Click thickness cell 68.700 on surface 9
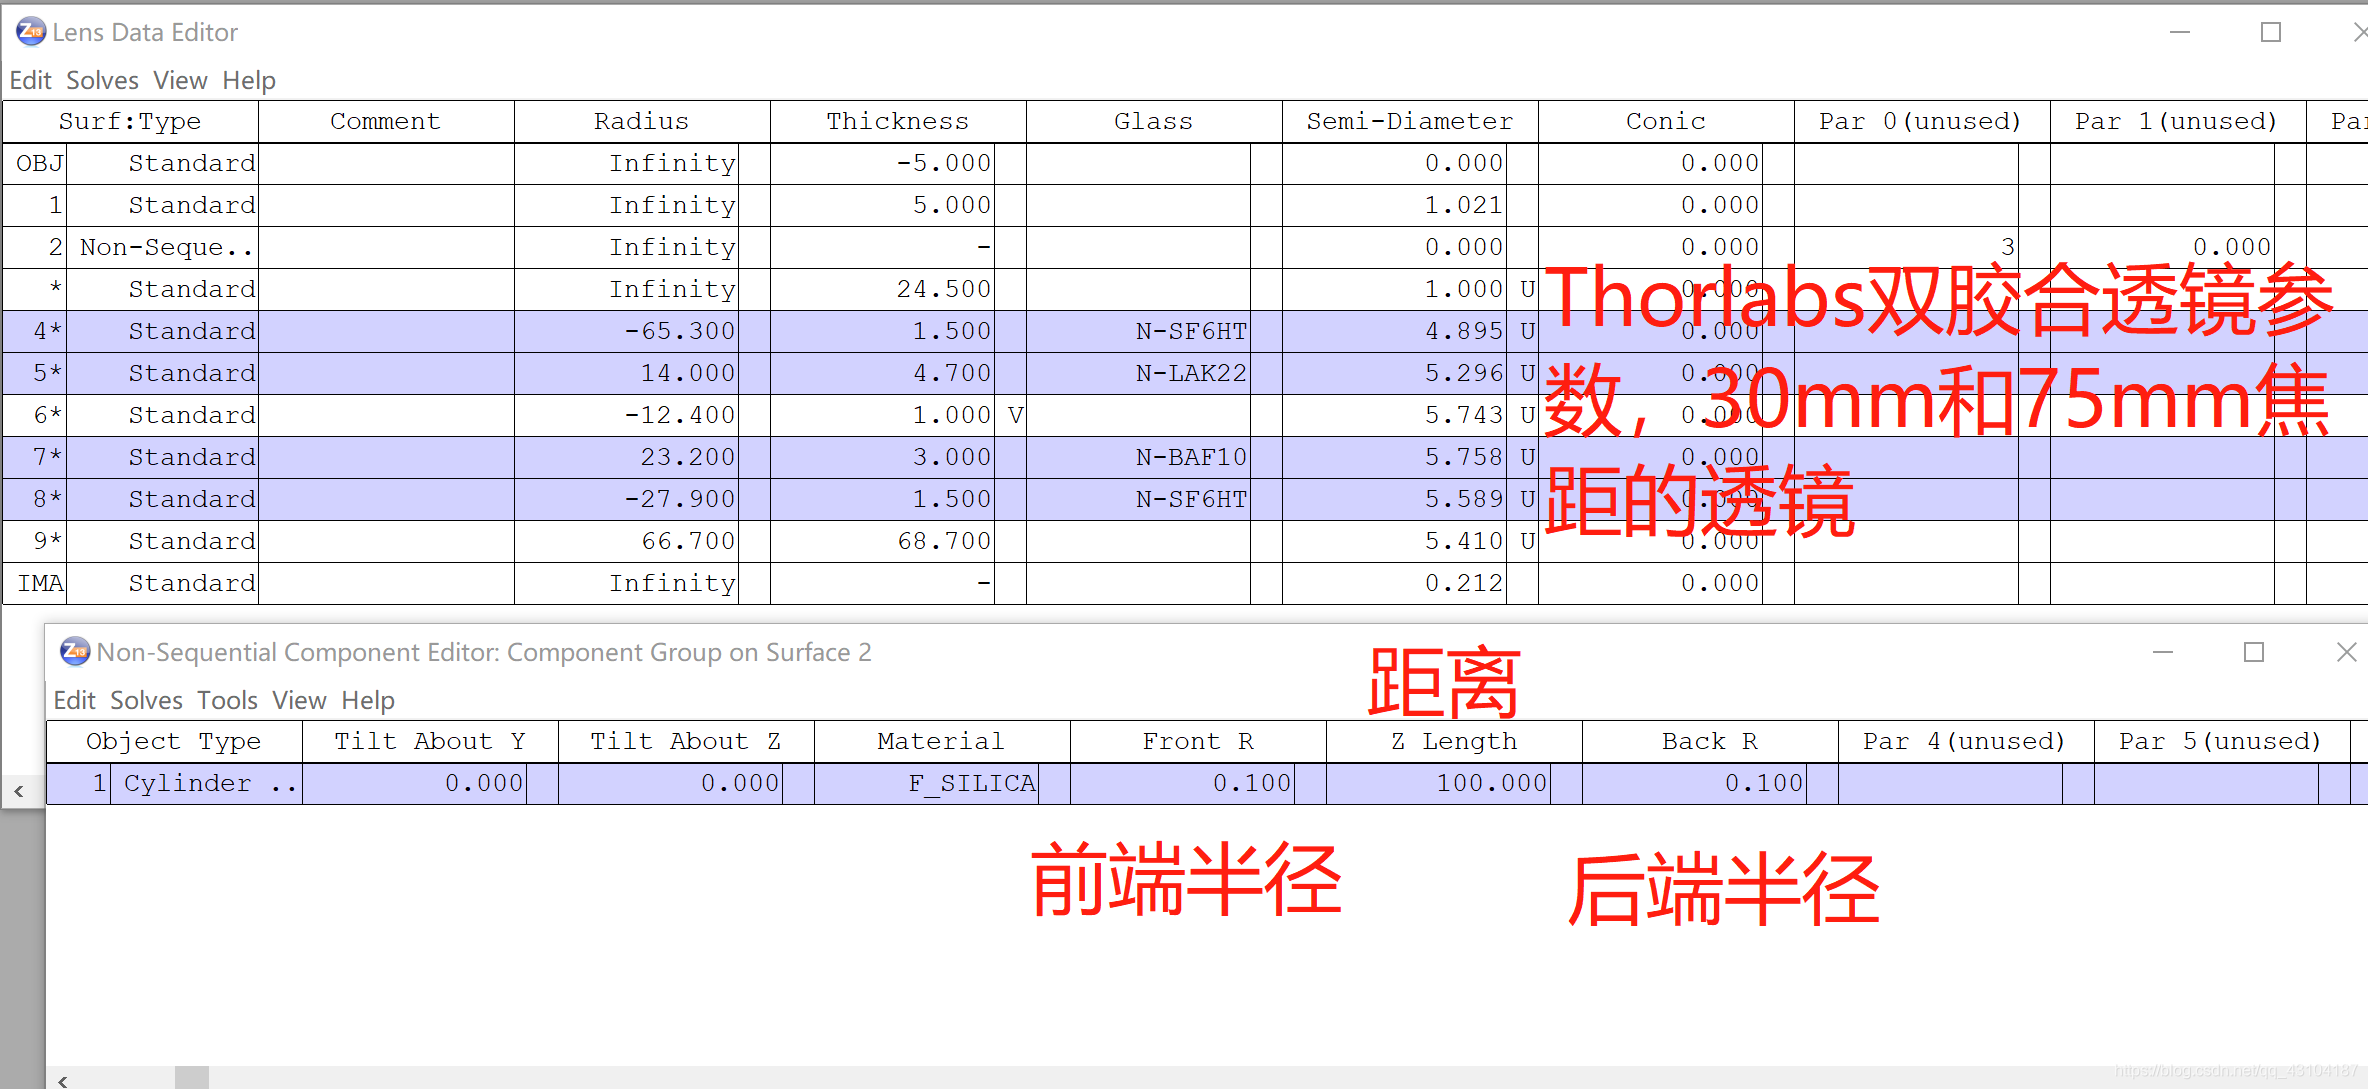Viewport: 2368px width, 1089px height. coord(883,541)
